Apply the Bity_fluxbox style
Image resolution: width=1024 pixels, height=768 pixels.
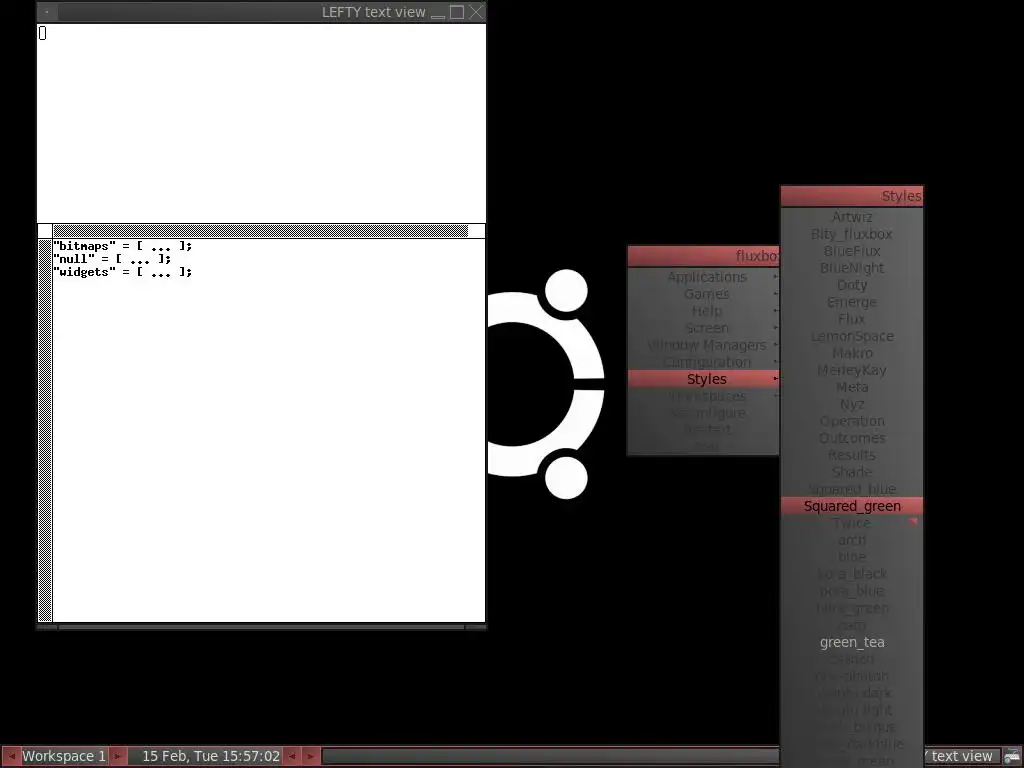point(852,234)
